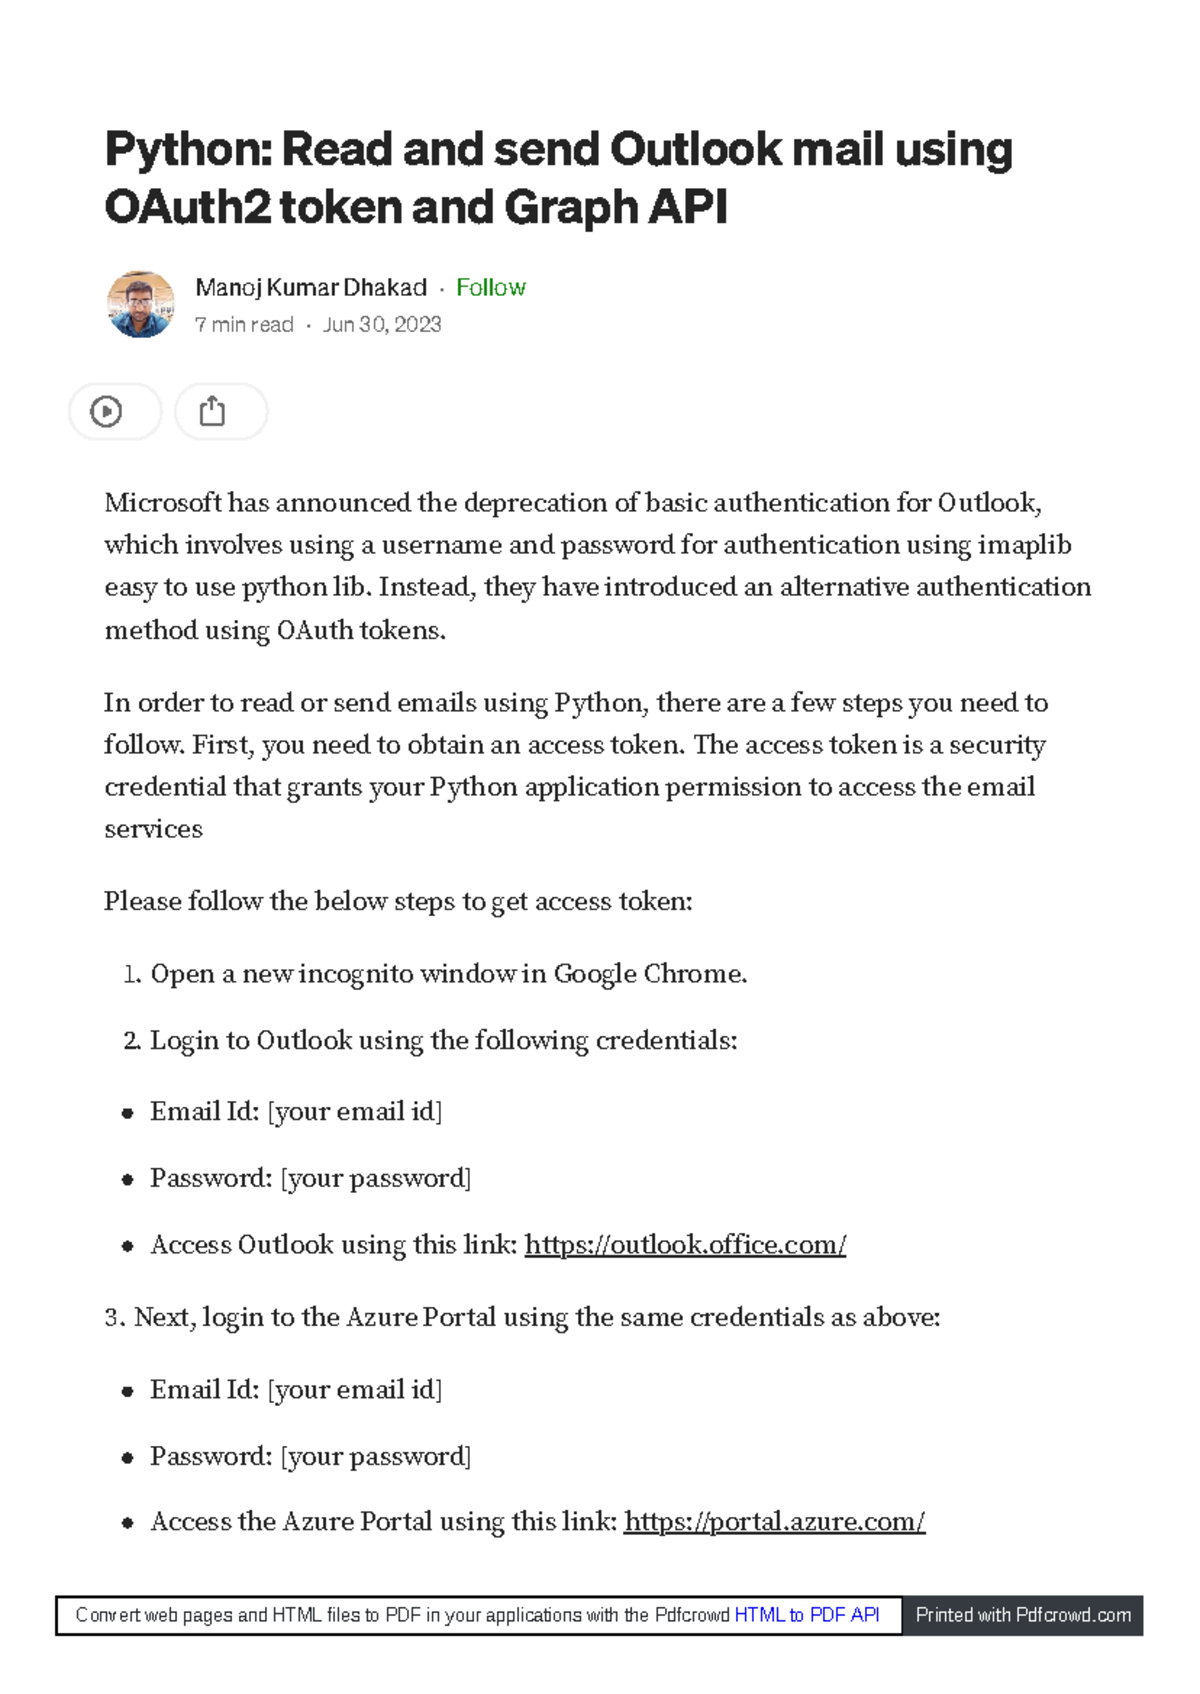Click the Jun 30, 2023 publish date

coord(382,325)
